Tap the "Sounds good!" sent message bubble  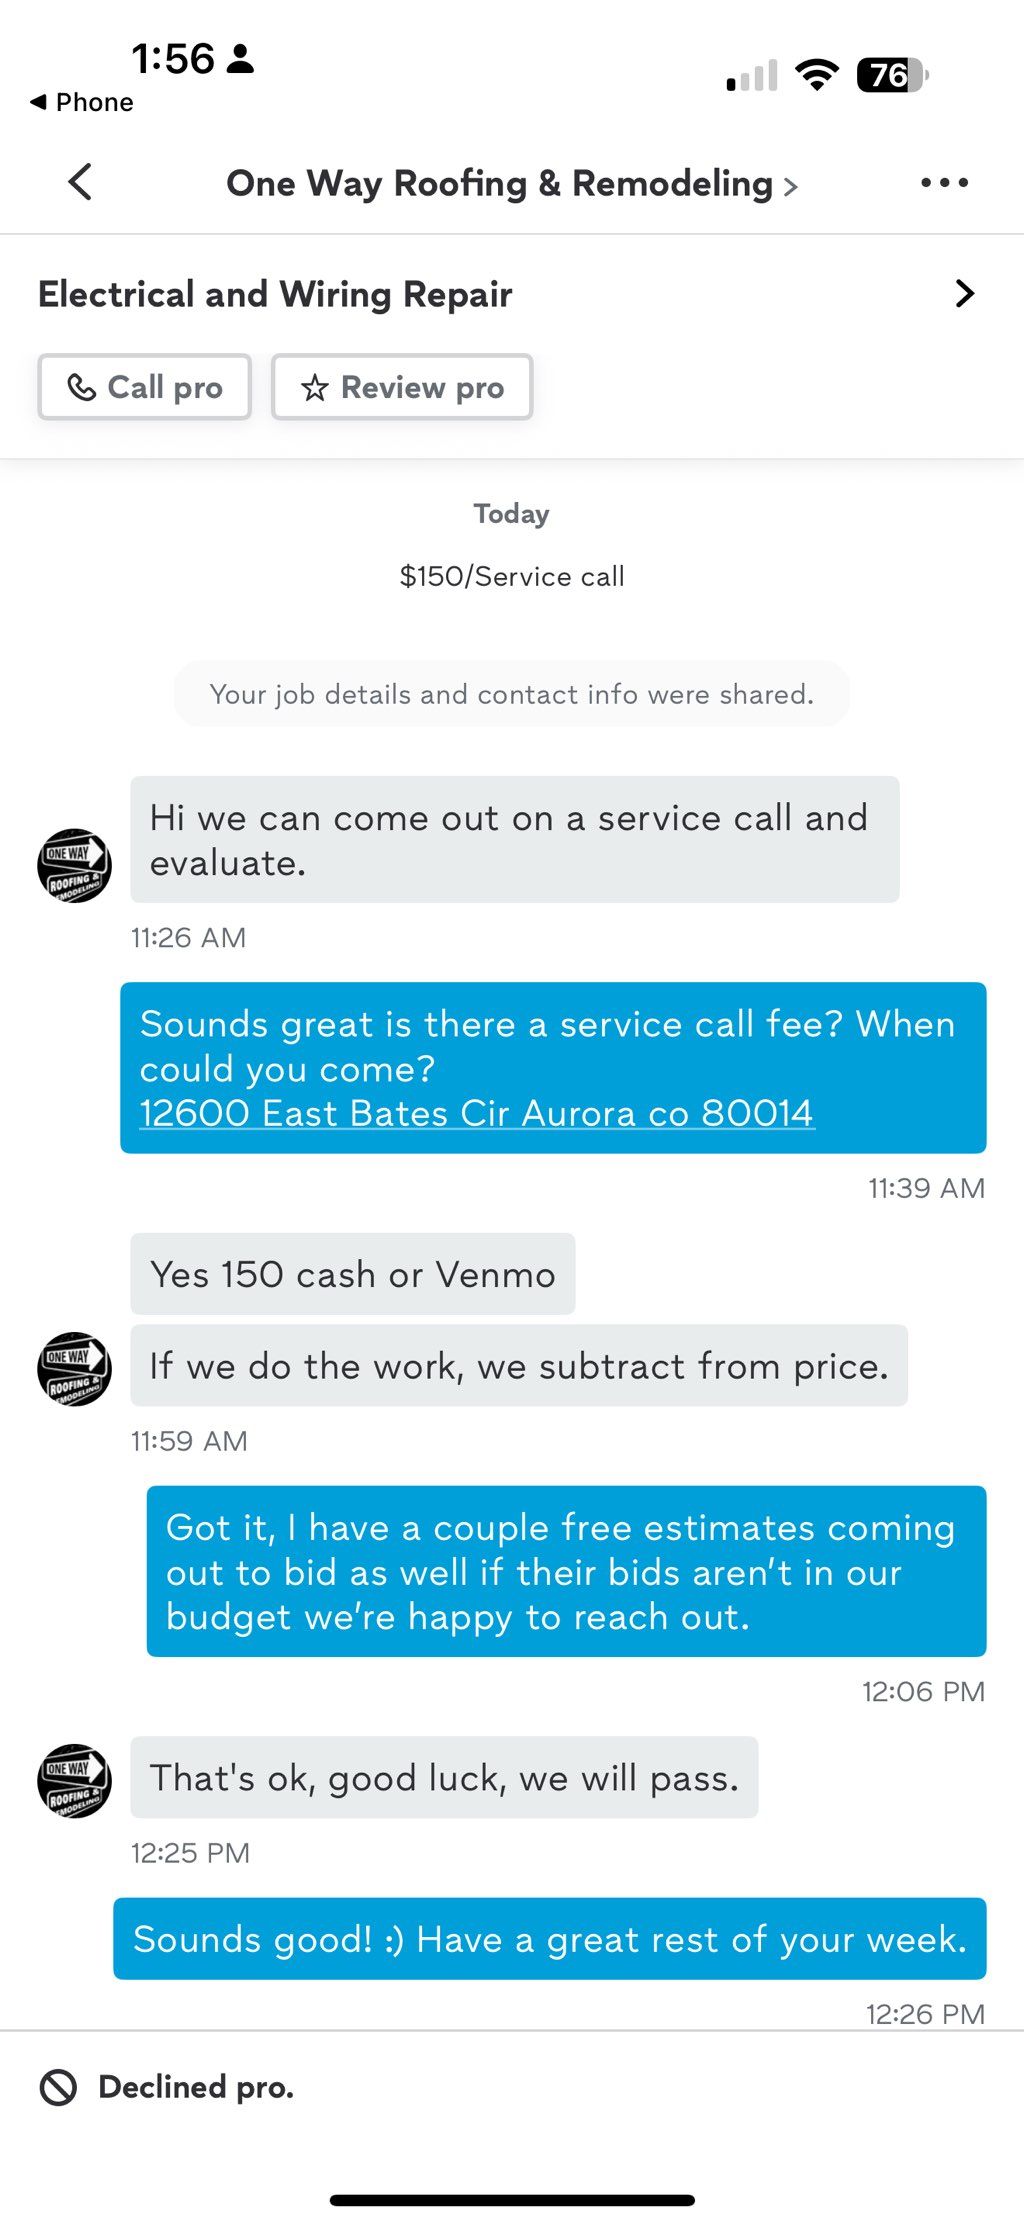tap(549, 1939)
